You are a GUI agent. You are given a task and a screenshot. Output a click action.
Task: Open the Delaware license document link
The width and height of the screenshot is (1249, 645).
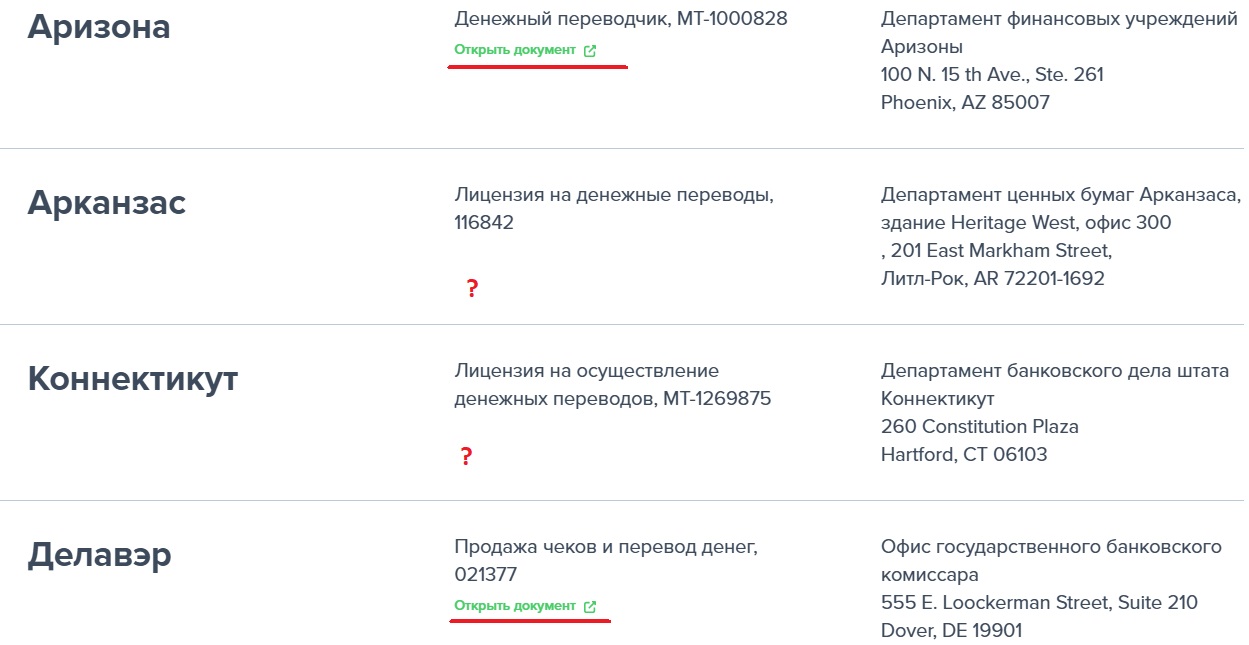point(525,606)
